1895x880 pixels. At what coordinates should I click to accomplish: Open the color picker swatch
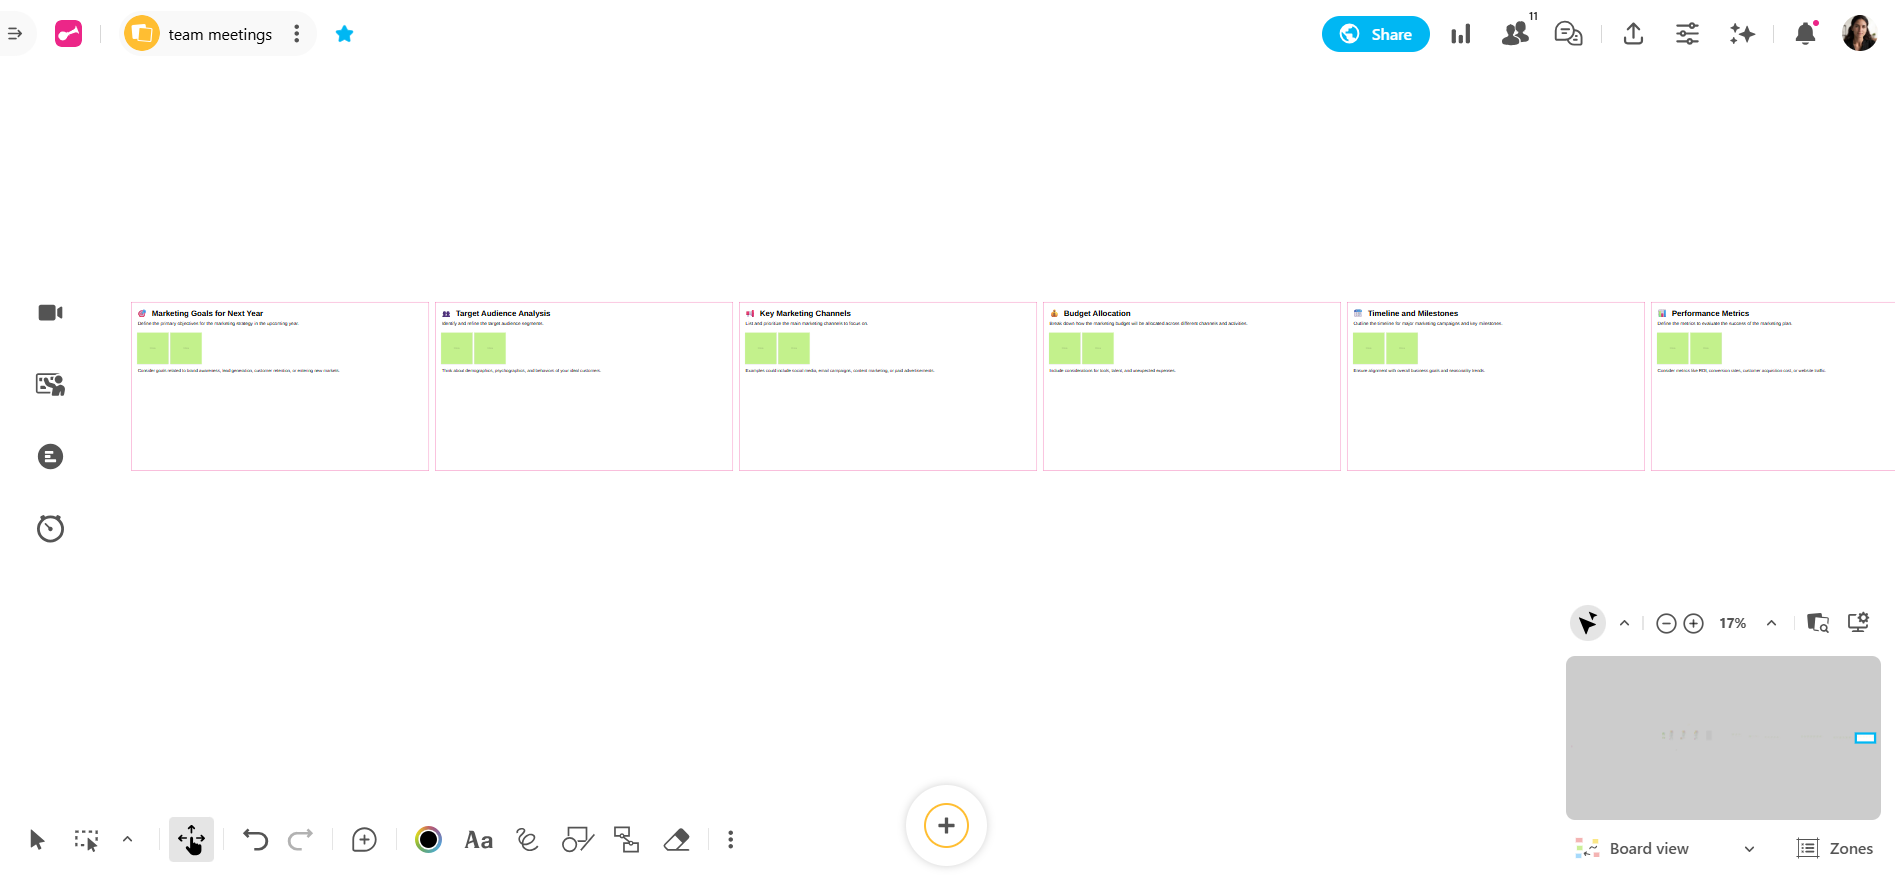coord(428,840)
